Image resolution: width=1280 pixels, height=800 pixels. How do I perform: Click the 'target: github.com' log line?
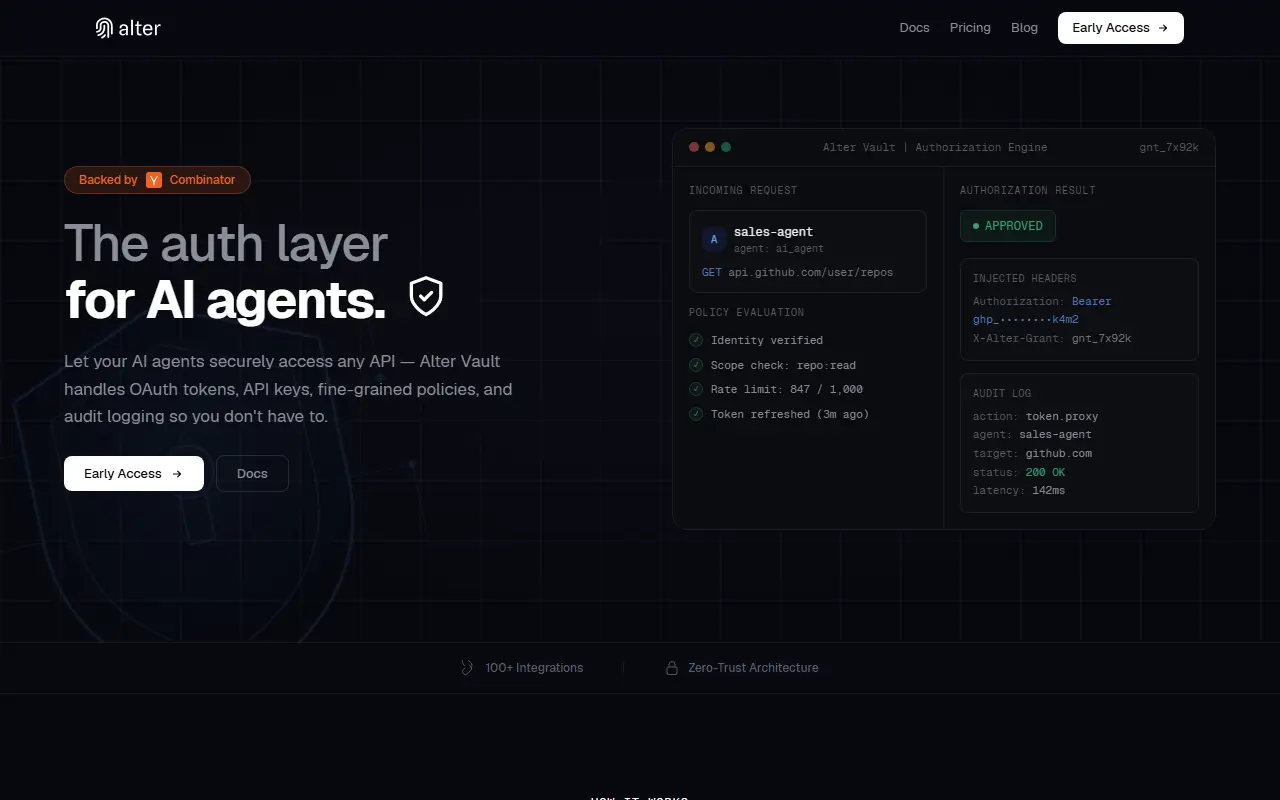tap(1032, 453)
